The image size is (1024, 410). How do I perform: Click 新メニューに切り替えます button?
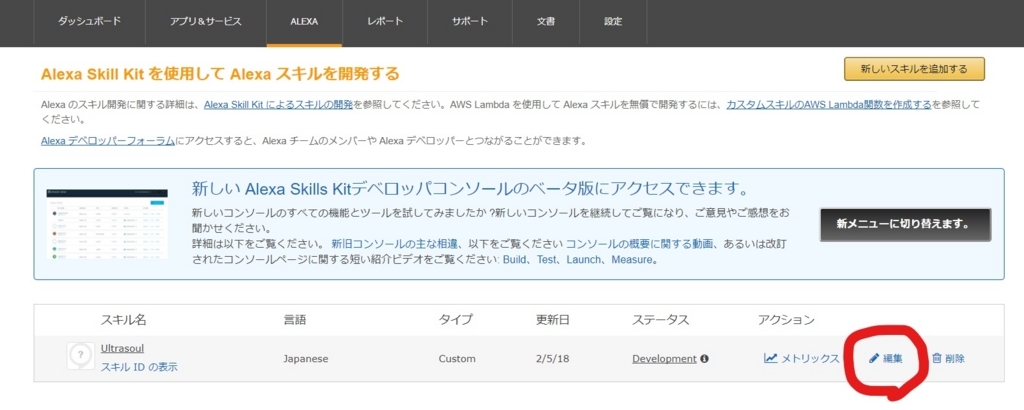coord(905,225)
